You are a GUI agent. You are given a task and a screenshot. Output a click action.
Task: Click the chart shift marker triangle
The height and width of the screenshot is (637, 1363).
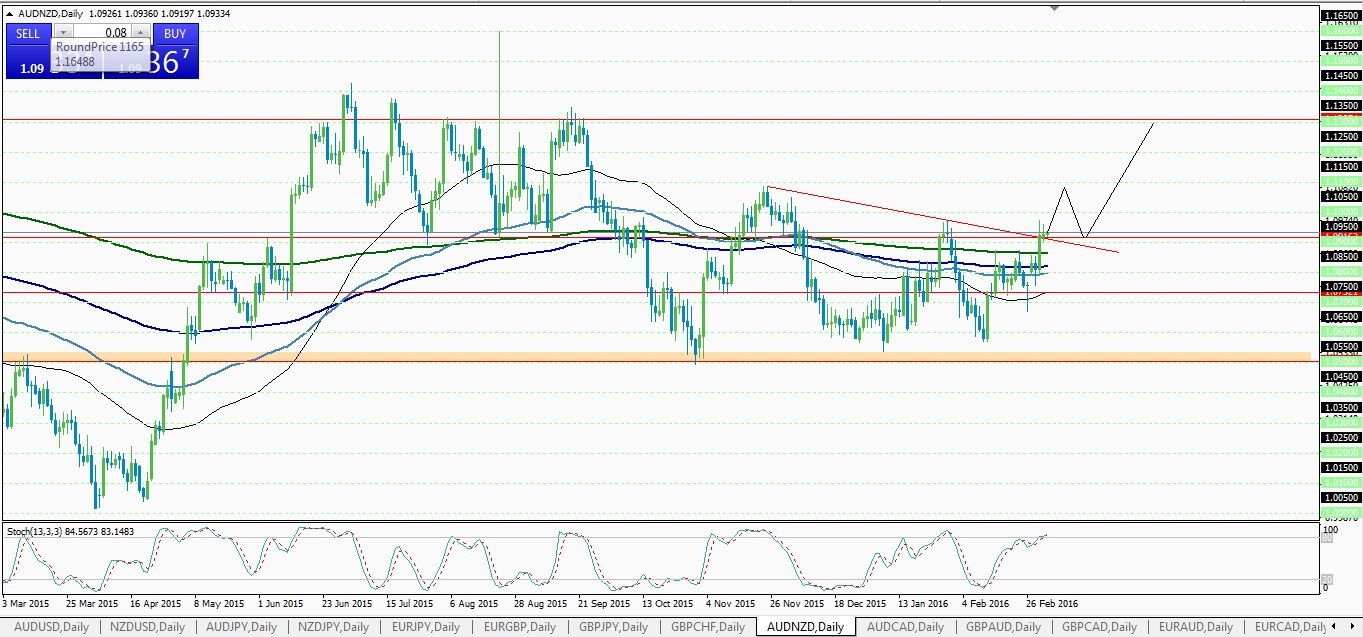click(1054, 8)
